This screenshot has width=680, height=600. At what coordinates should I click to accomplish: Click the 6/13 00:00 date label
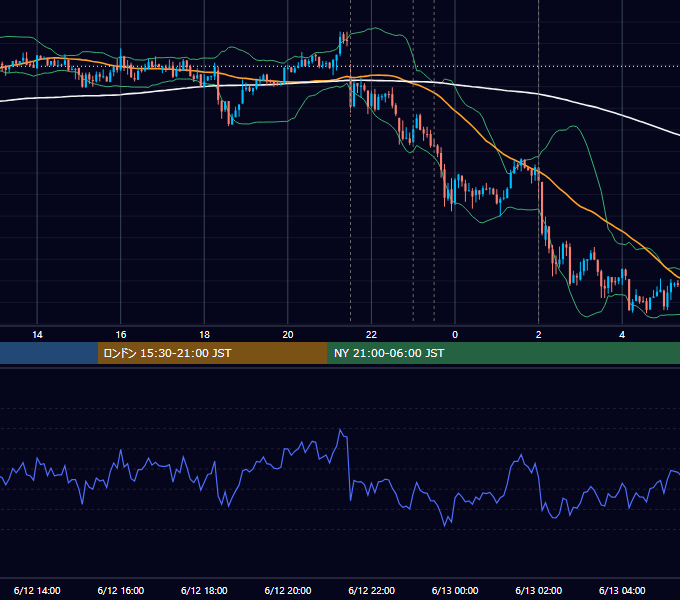tap(455, 590)
